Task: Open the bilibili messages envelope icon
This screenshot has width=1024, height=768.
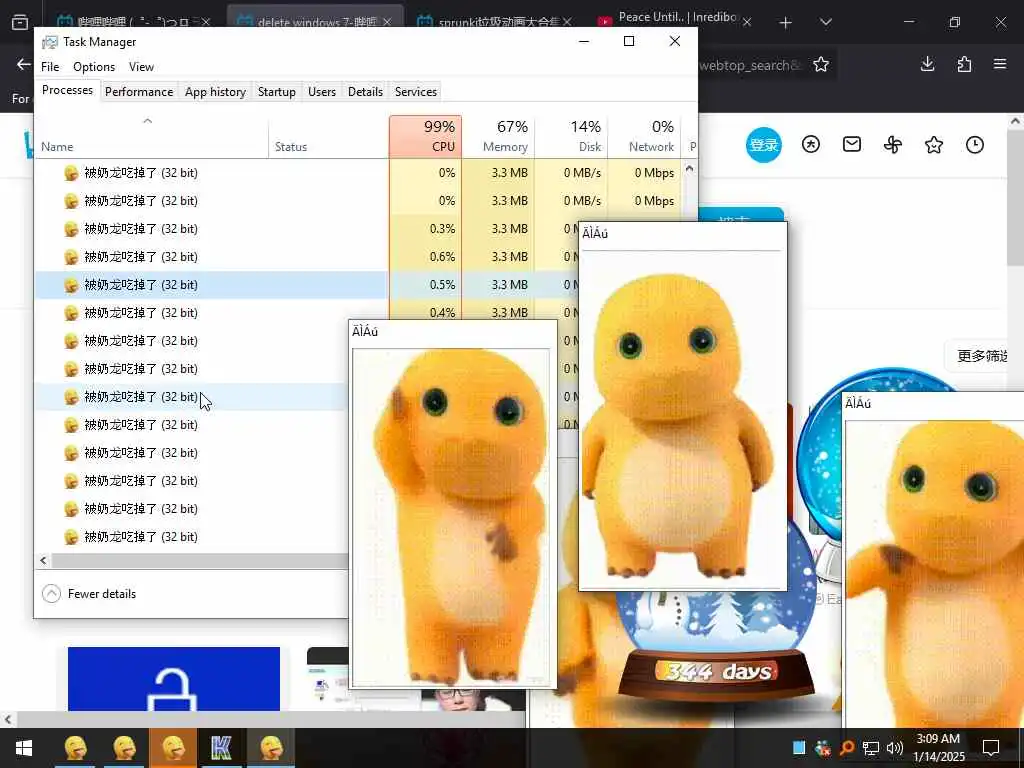Action: point(852,144)
